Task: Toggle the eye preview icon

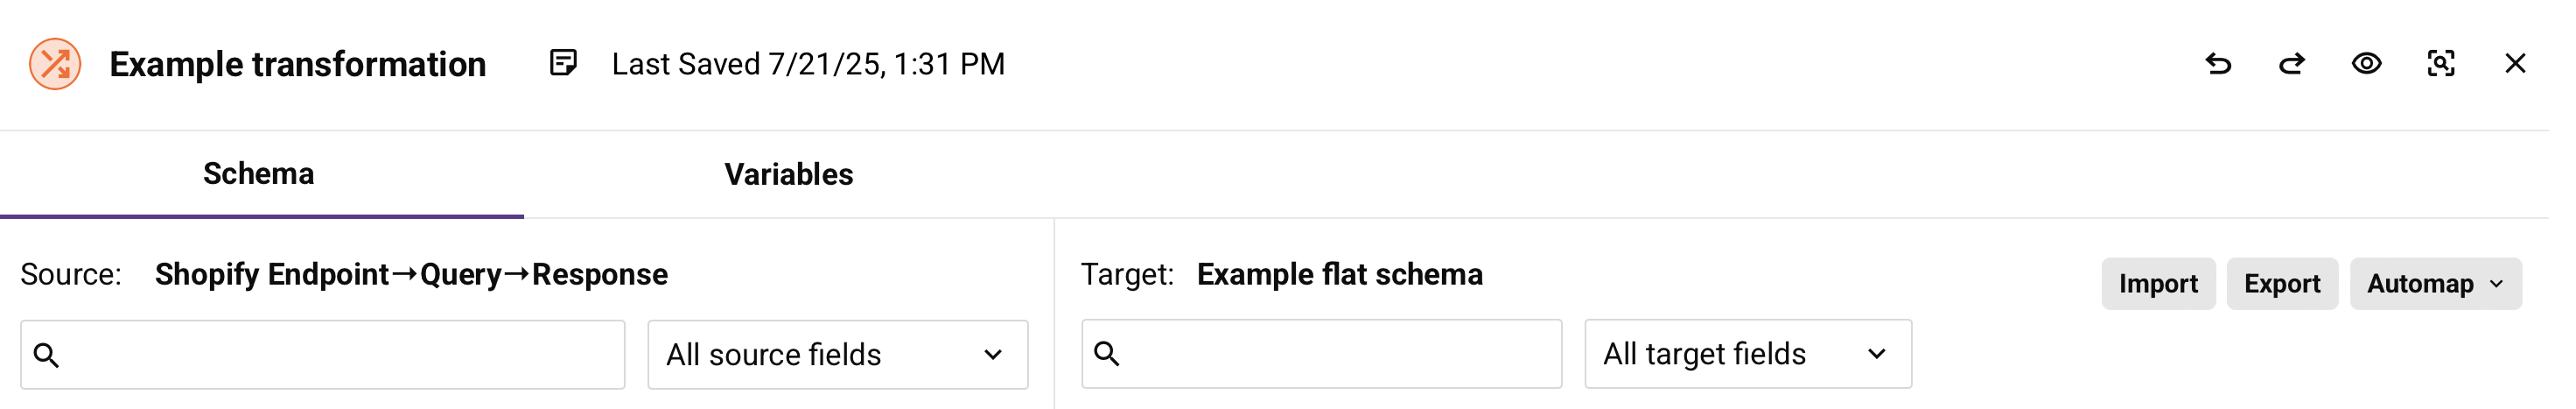Action: [x=2366, y=64]
